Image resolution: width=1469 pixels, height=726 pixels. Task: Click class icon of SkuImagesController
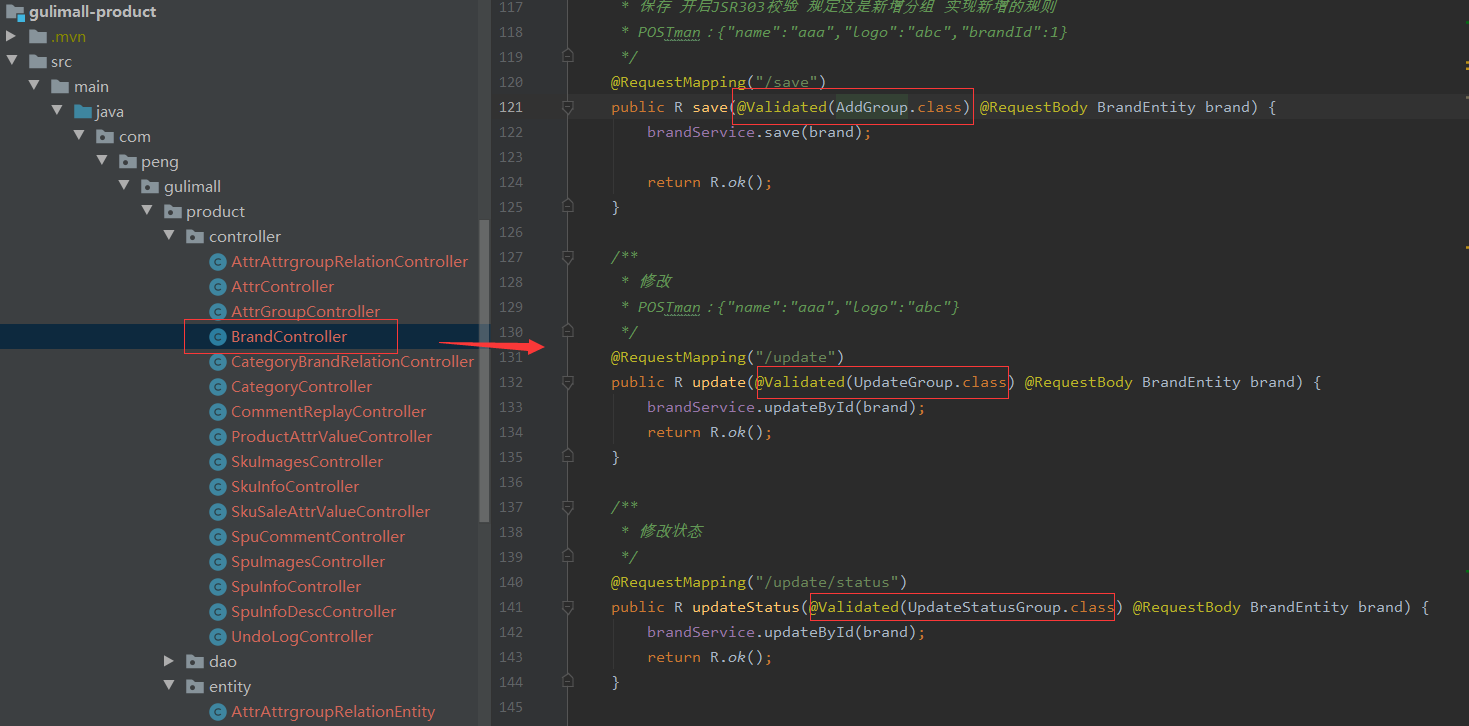tap(217, 462)
